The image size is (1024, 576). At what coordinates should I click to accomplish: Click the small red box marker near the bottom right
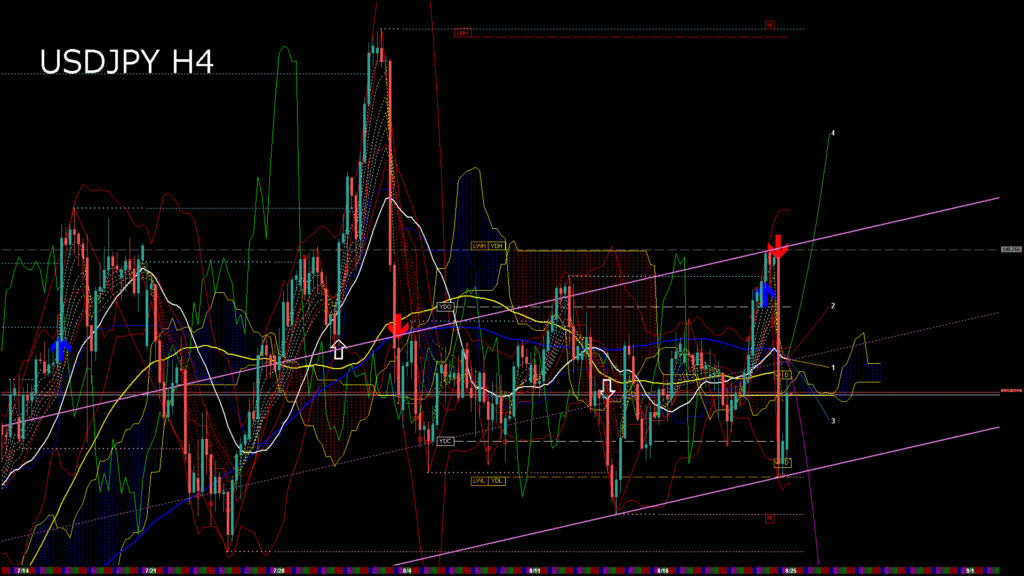[770, 518]
